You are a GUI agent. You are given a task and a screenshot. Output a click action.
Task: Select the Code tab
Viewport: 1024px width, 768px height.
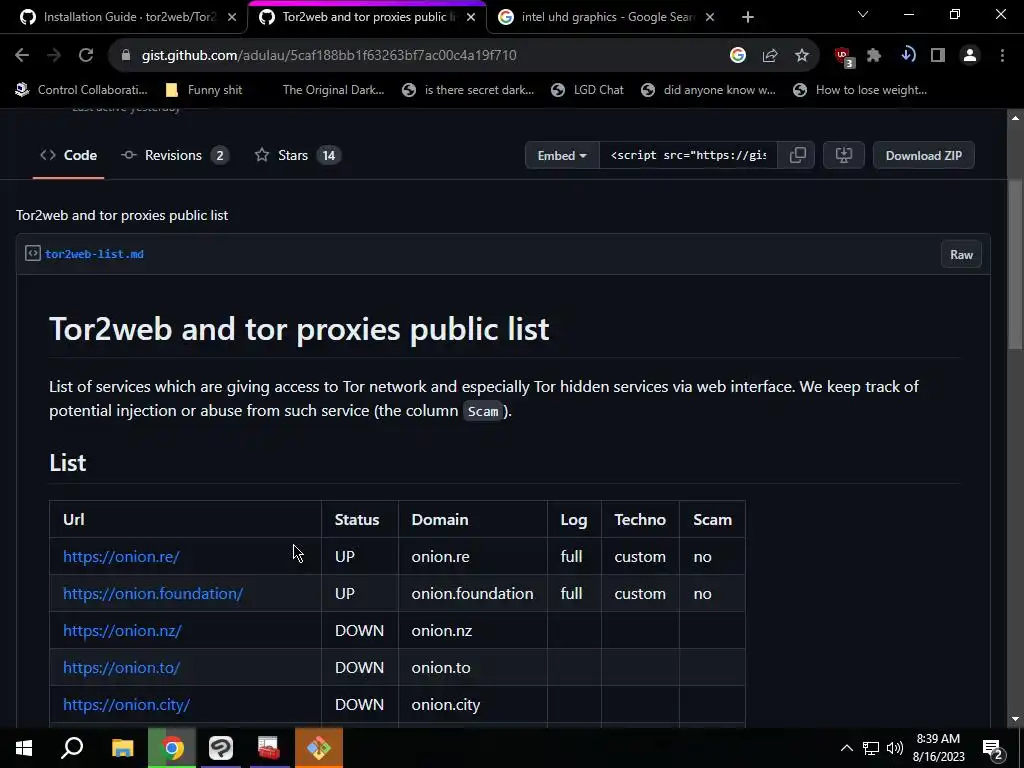(x=69, y=155)
